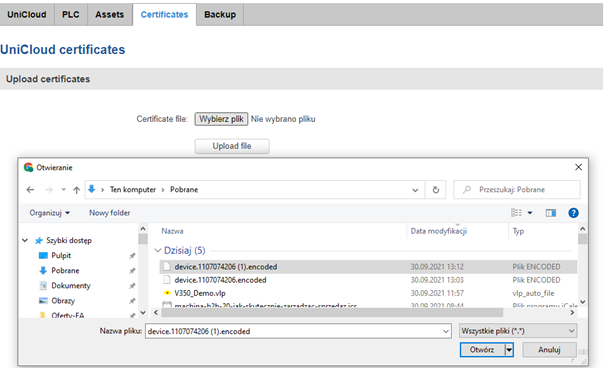605x368 pixels.
Task: Click the V350_Demo.vlp file icon
Action: [167, 293]
